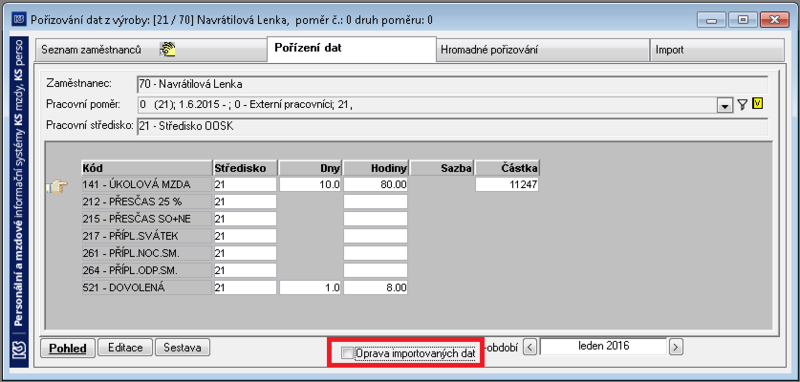Click Hodiny cell for 264 - PŘÍPL.ODP.SM.
Screen dimensions: 800x382
click(376, 270)
